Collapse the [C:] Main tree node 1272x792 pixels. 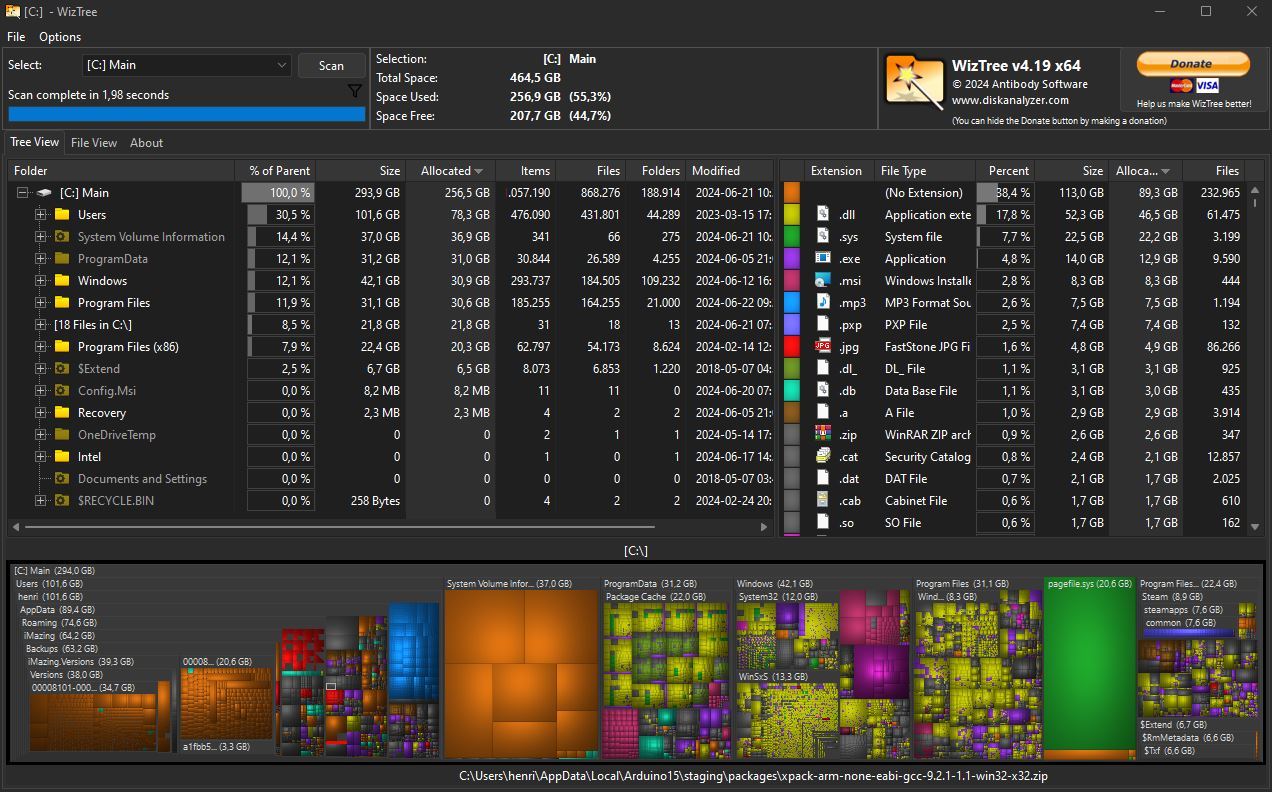click(x=22, y=193)
